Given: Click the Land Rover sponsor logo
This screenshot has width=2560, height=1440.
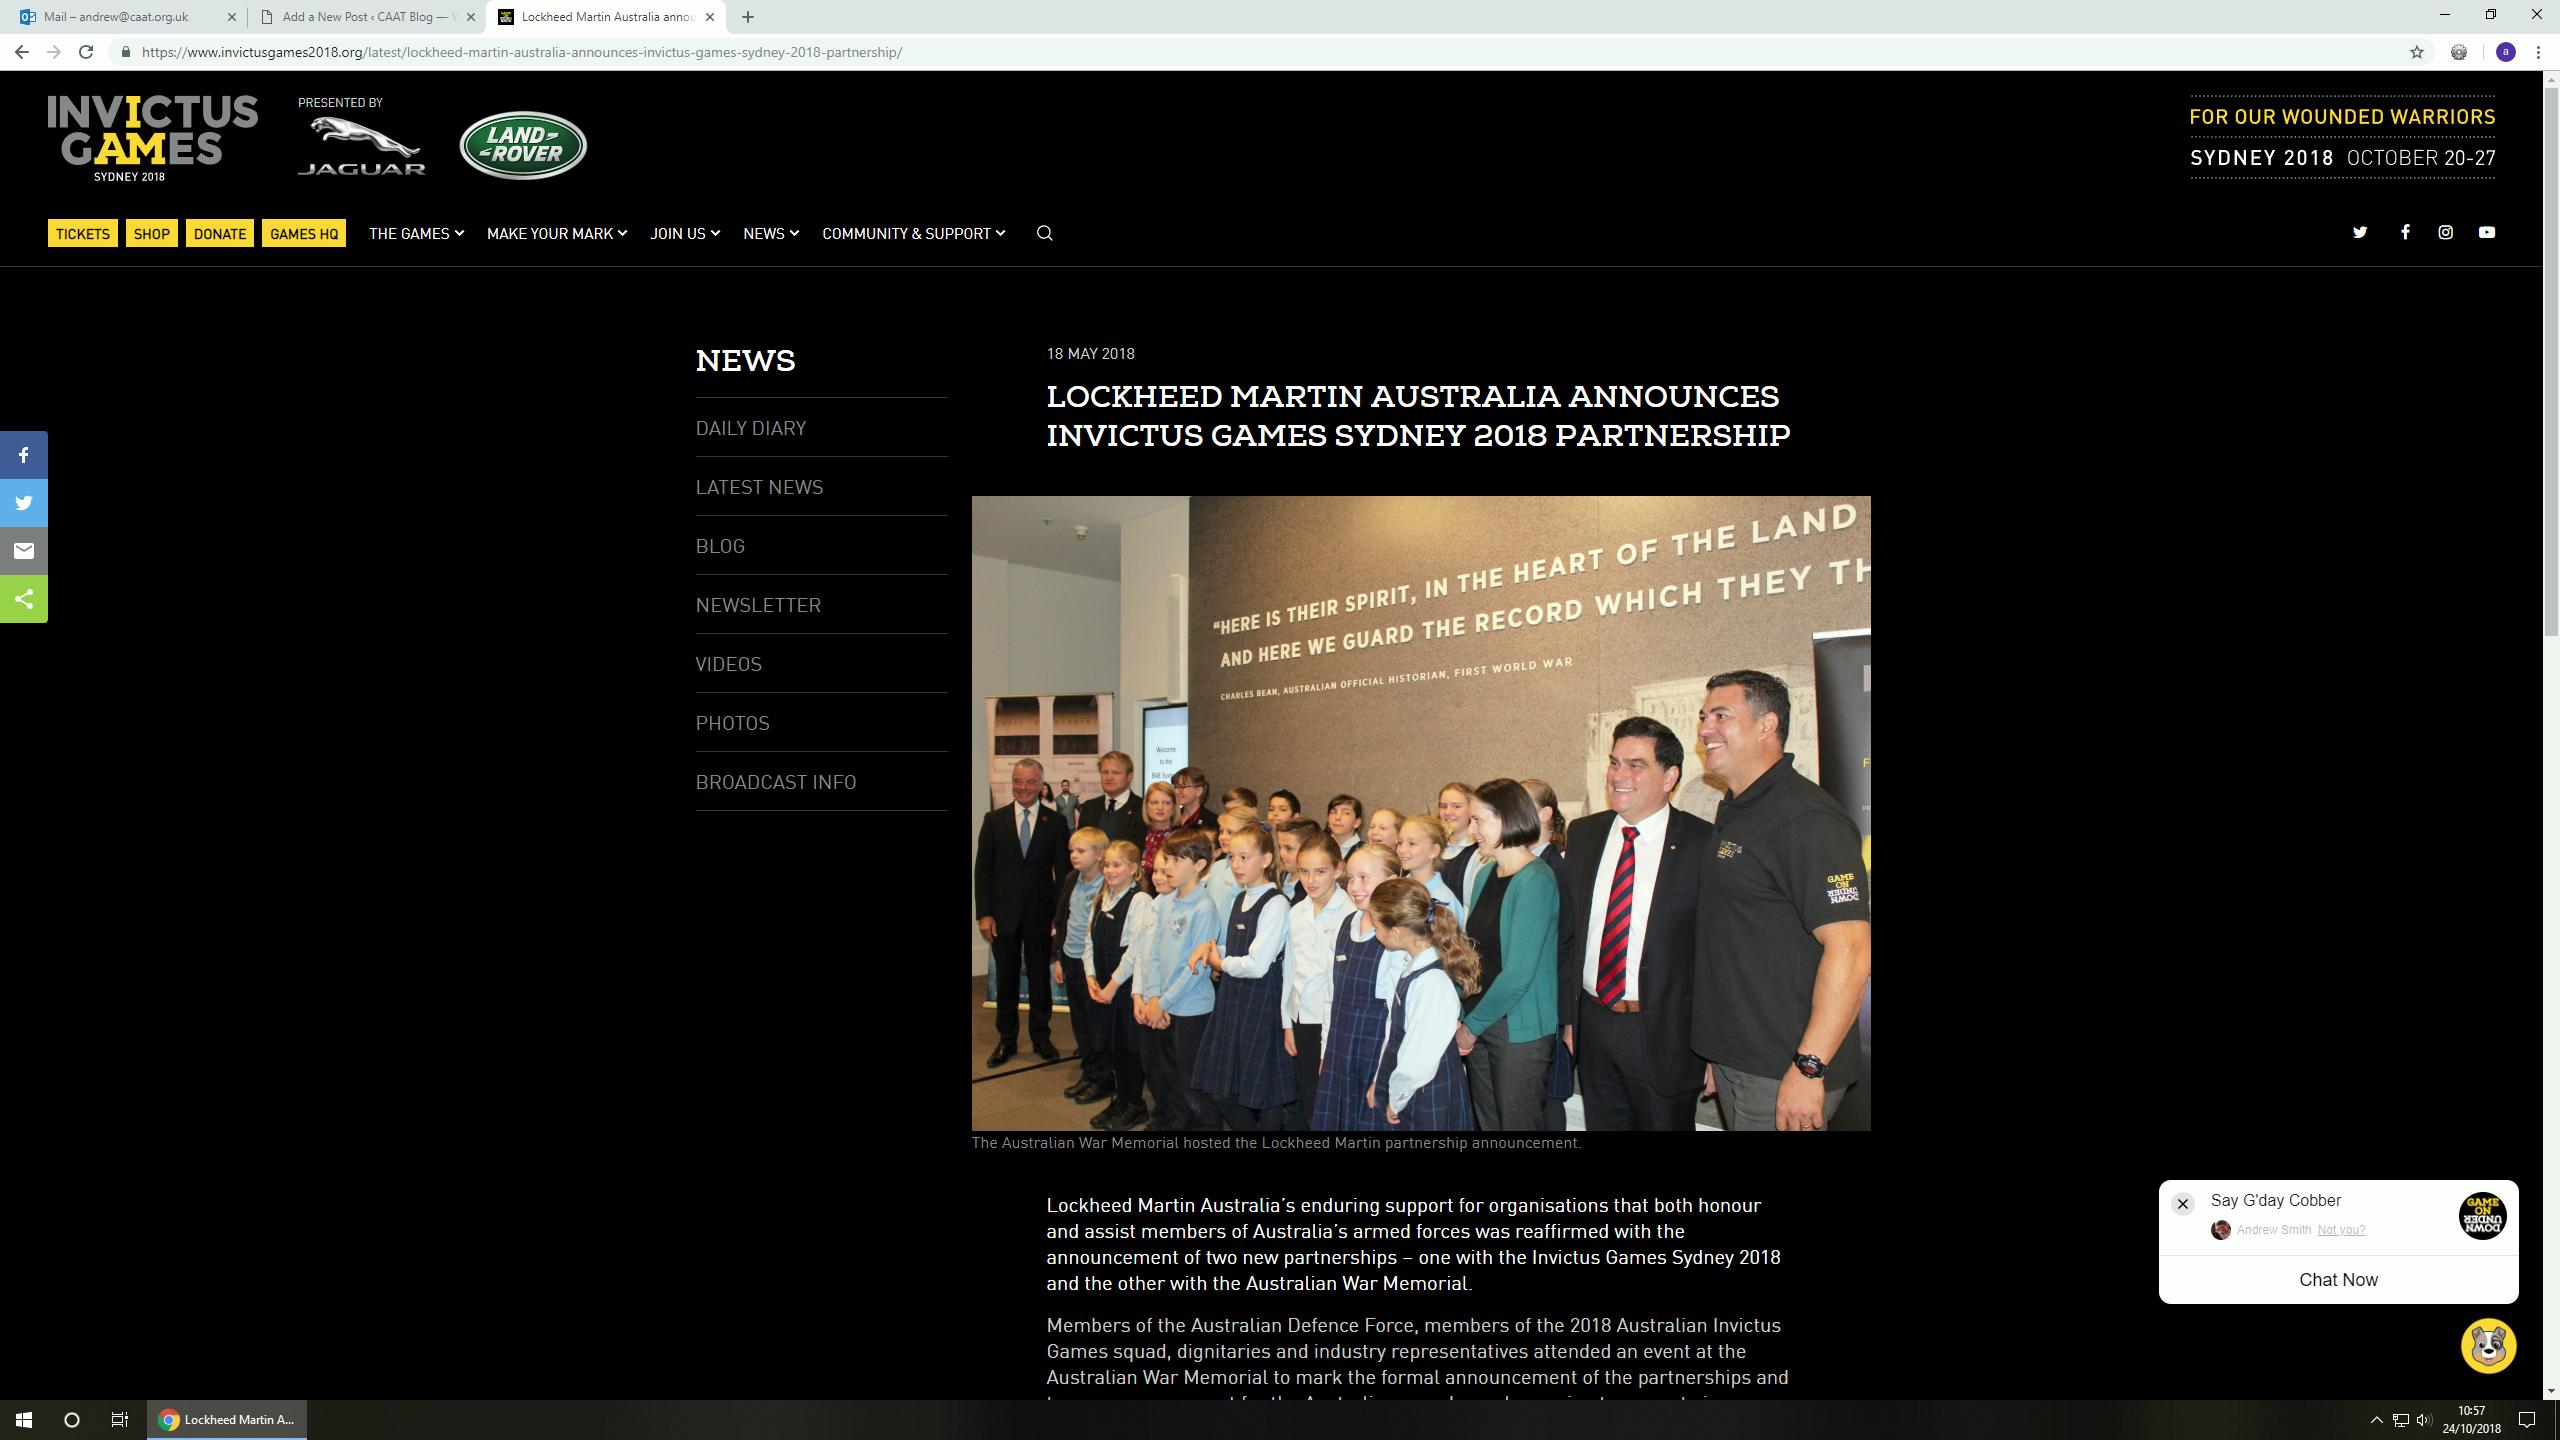Looking at the screenshot, I should [523, 145].
